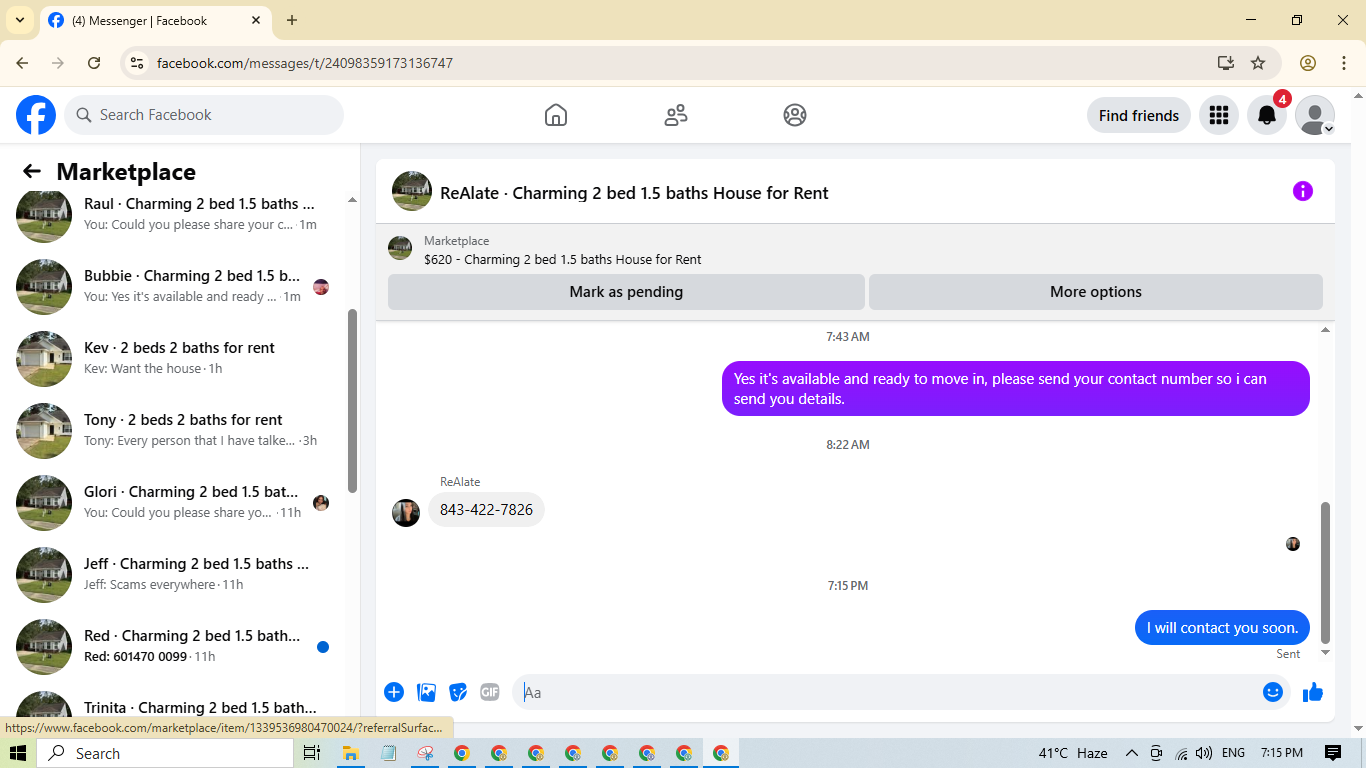Click the Marketplace heading
Image resolution: width=1366 pixels, height=768 pixels.
(126, 171)
